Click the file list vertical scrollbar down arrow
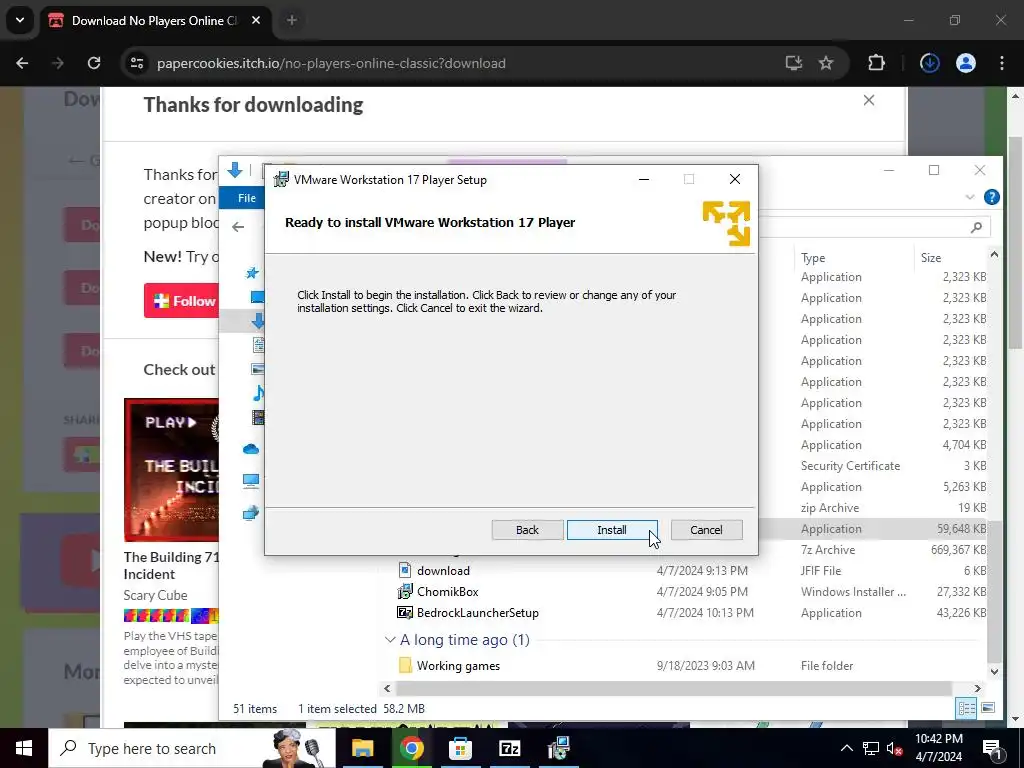1024x768 pixels. tap(994, 671)
